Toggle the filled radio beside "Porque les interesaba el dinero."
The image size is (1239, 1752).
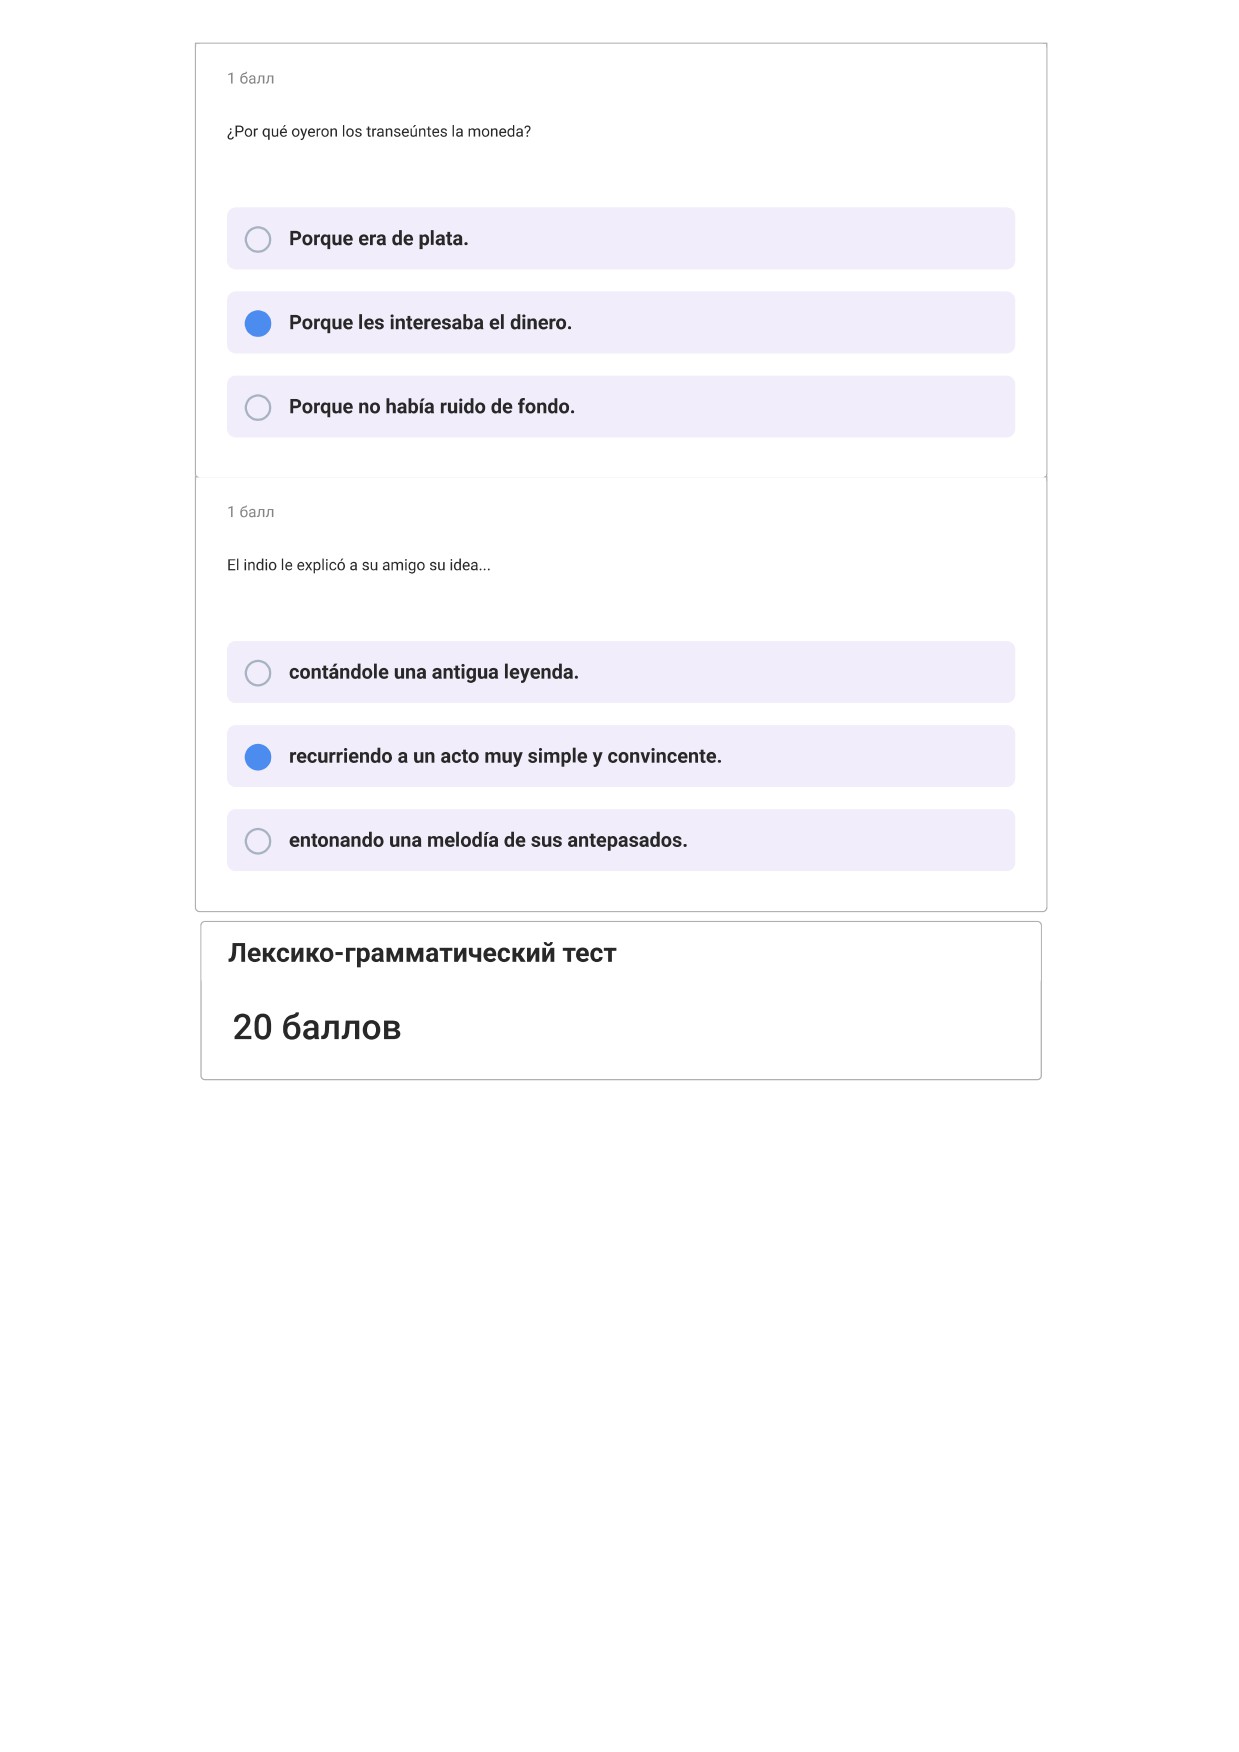[x=258, y=323]
